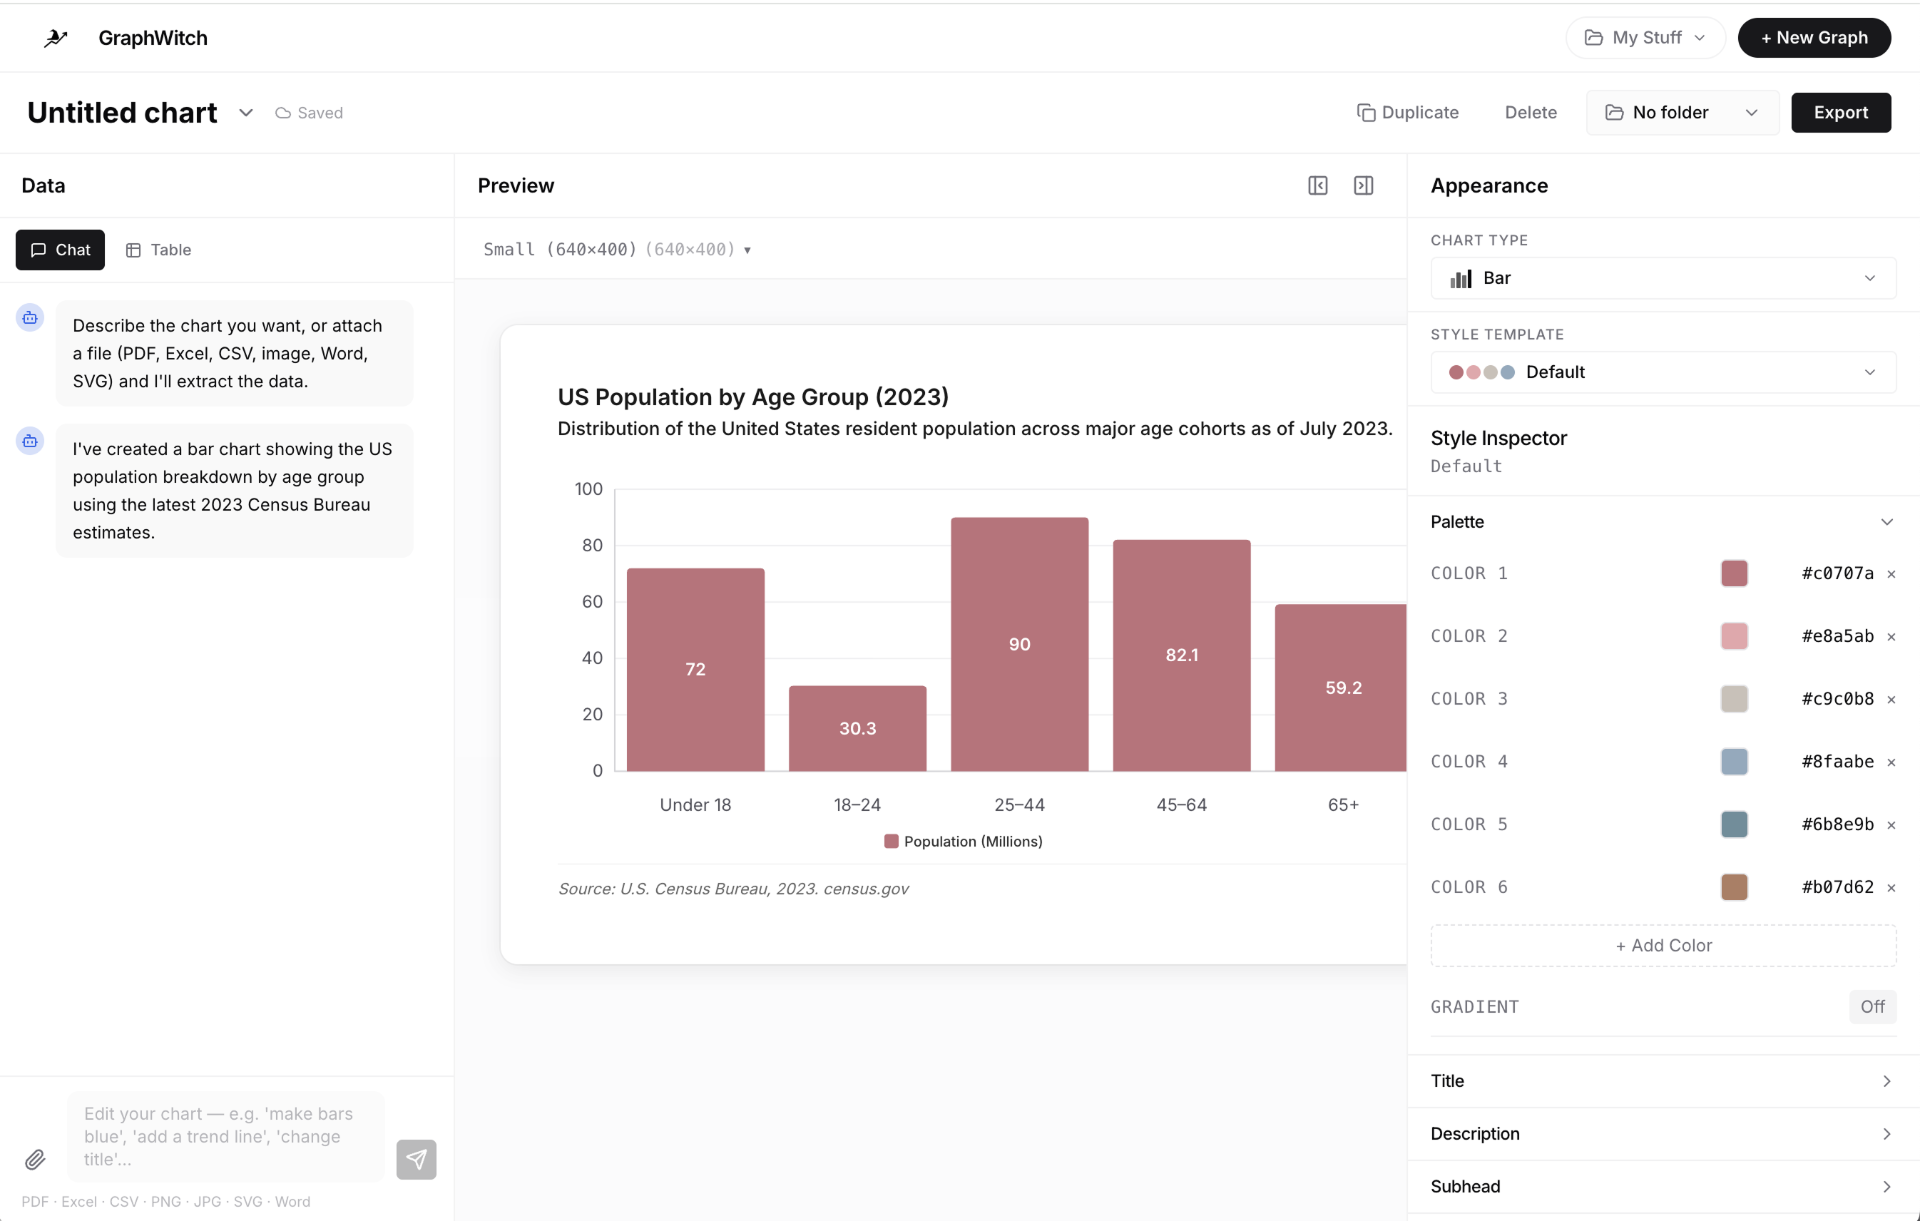Click the 25–44 bar labeled 90
This screenshot has width=1920, height=1221.
[x=1019, y=644]
